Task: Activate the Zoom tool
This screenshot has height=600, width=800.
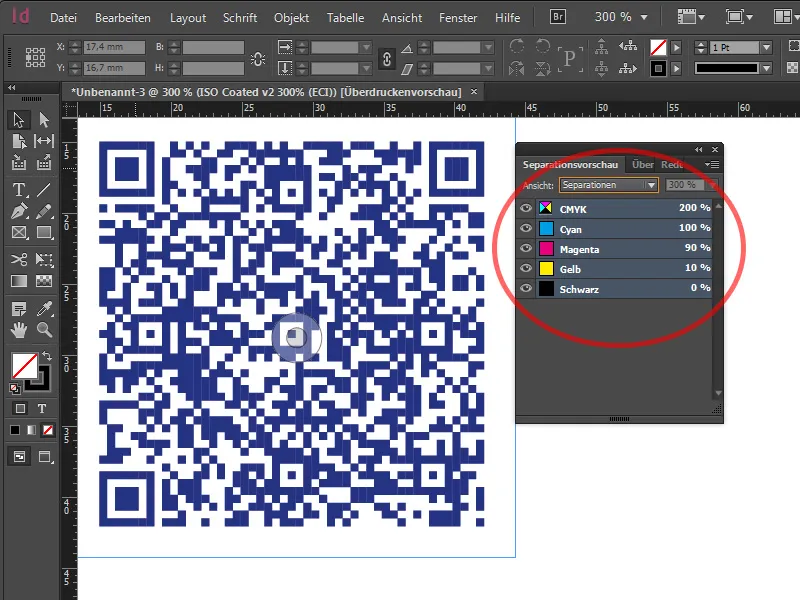Action: tap(42, 328)
